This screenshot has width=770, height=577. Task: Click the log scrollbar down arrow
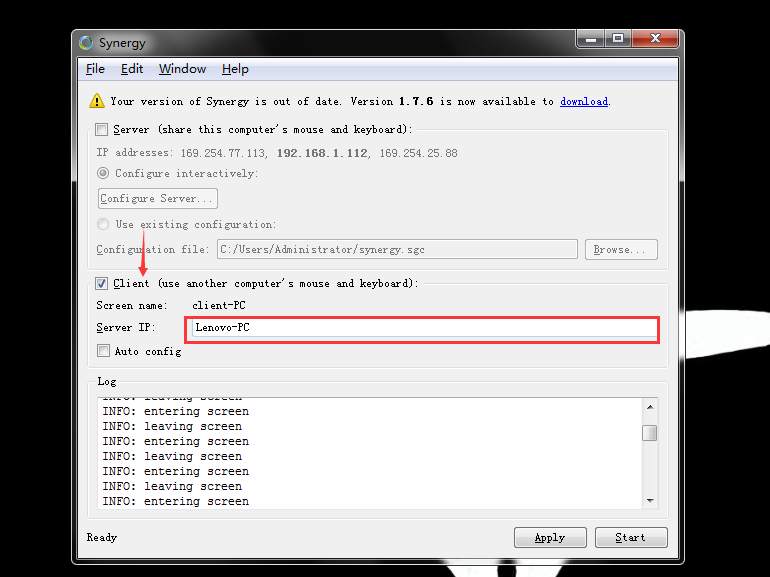tap(650, 500)
